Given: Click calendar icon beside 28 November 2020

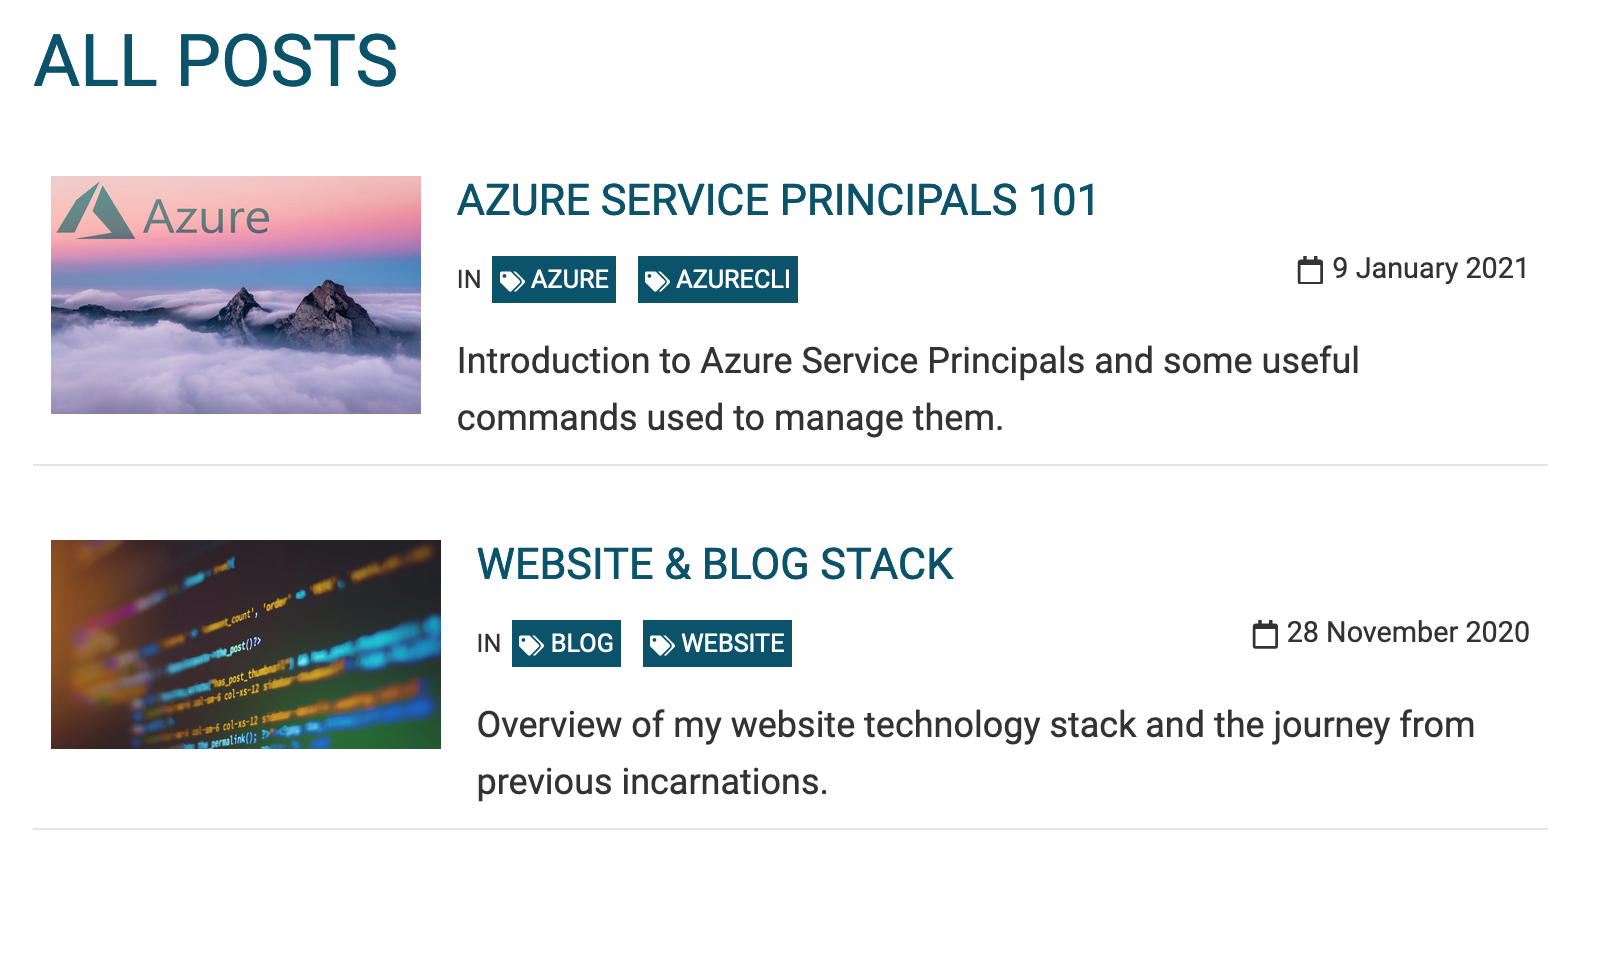Looking at the screenshot, I should (x=1265, y=634).
